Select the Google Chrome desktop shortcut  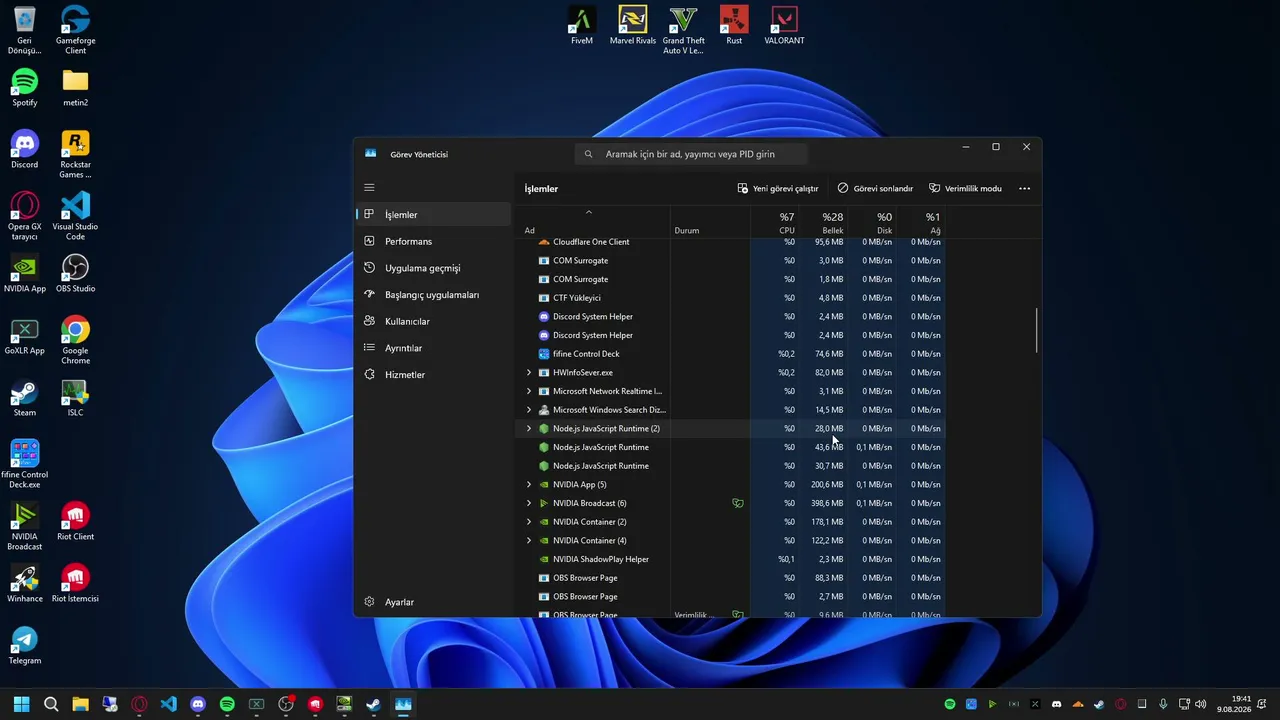[x=75, y=341]
